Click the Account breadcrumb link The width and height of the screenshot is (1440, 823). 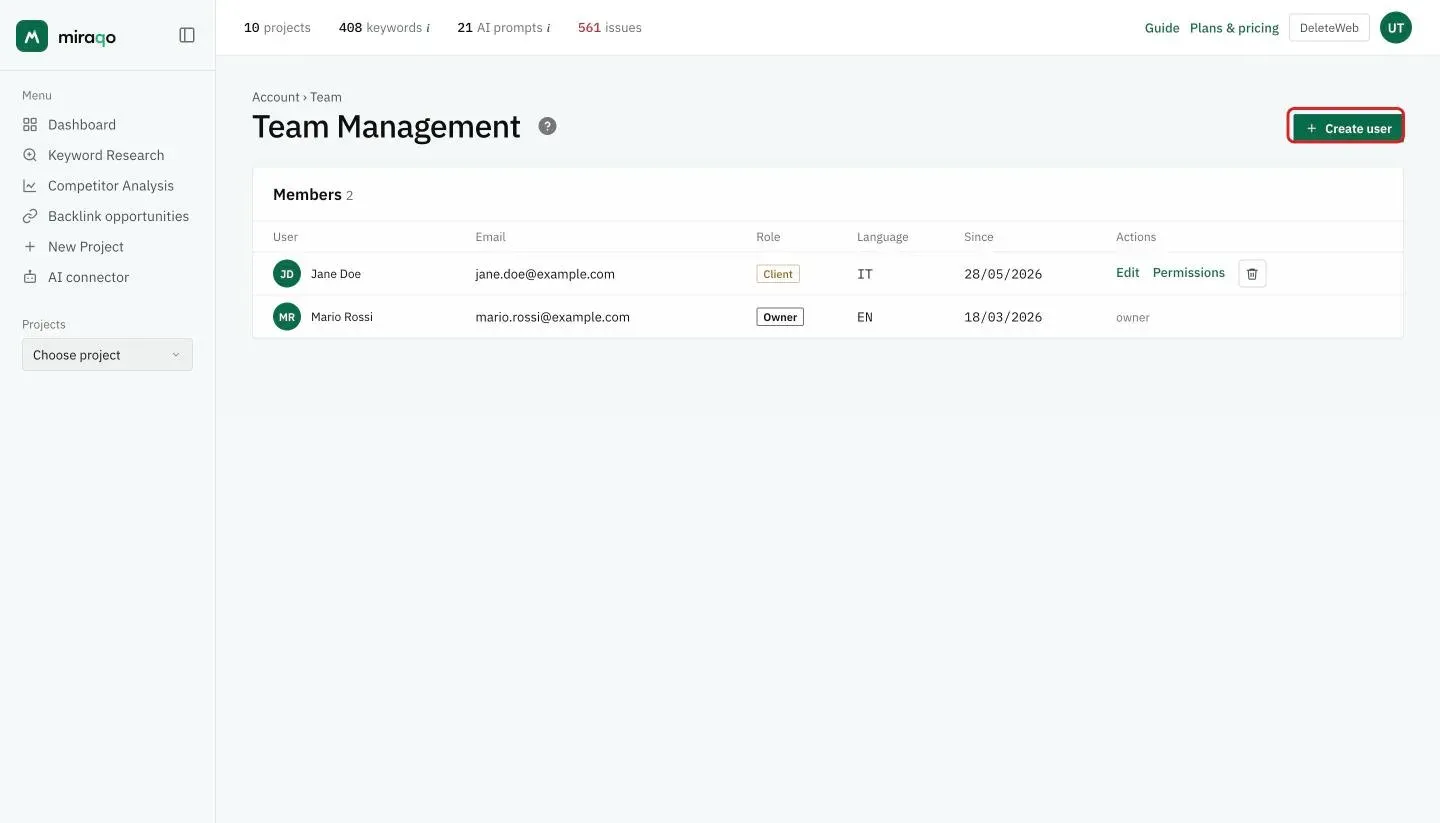coord(275,97)
